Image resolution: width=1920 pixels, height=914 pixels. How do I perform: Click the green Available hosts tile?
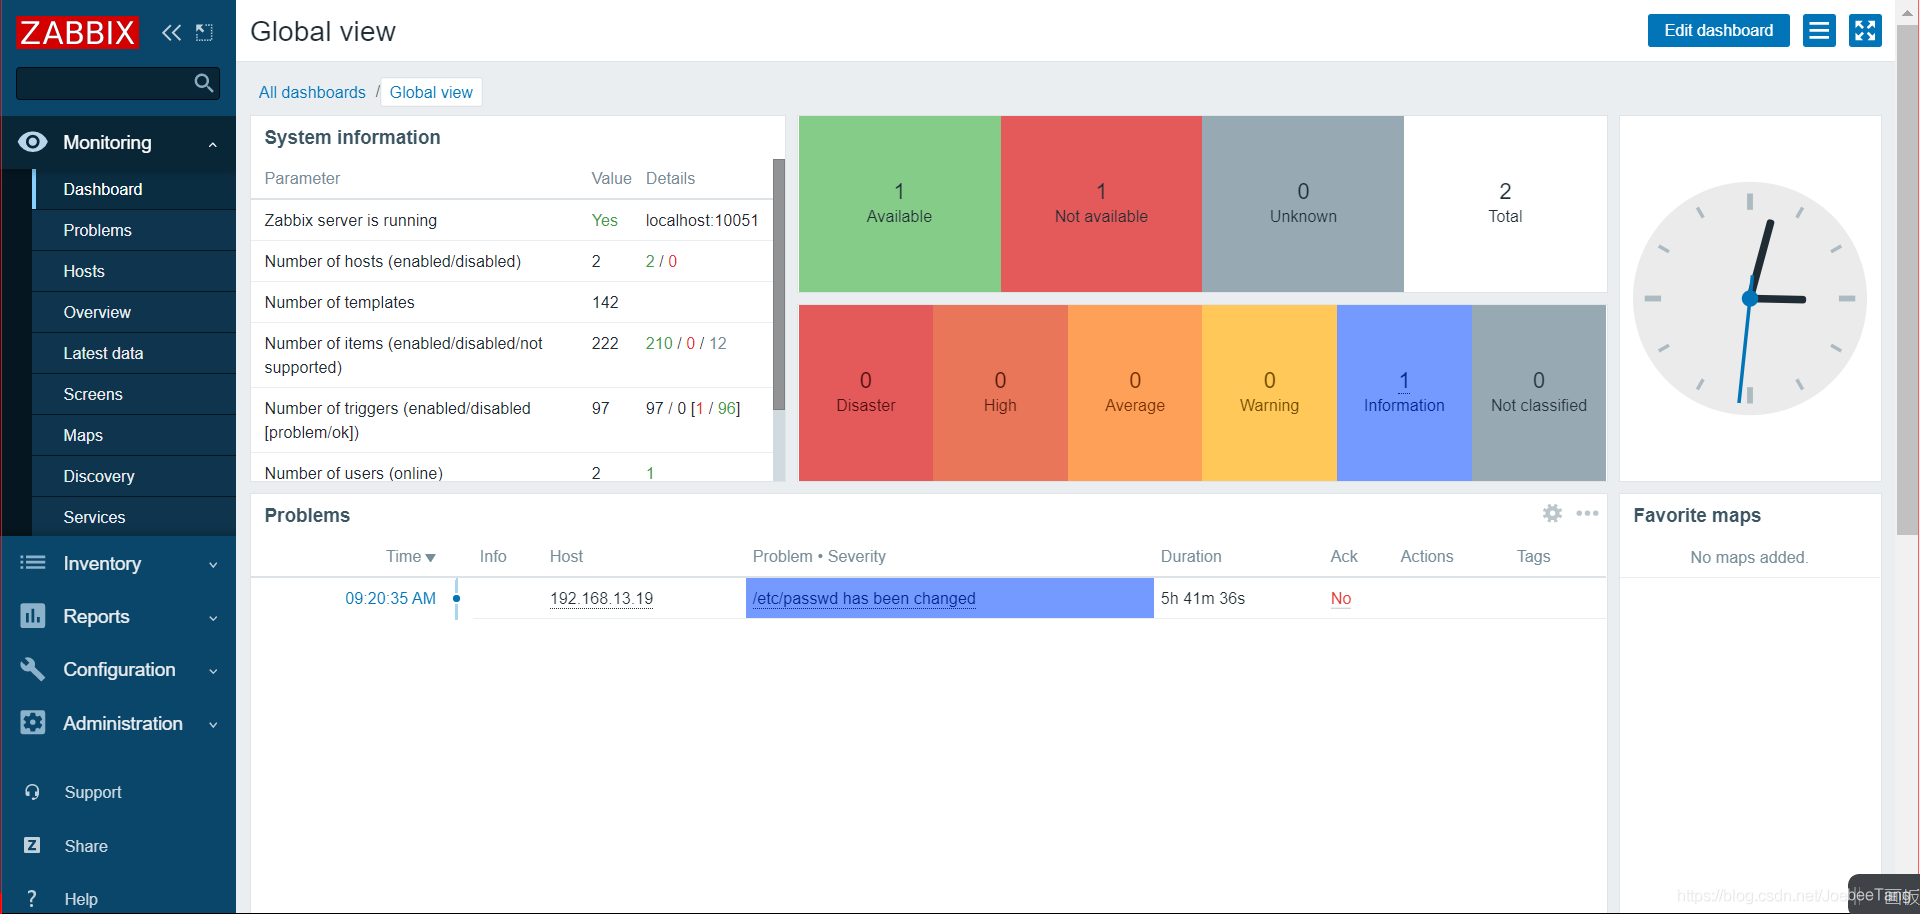click(899, 204)
